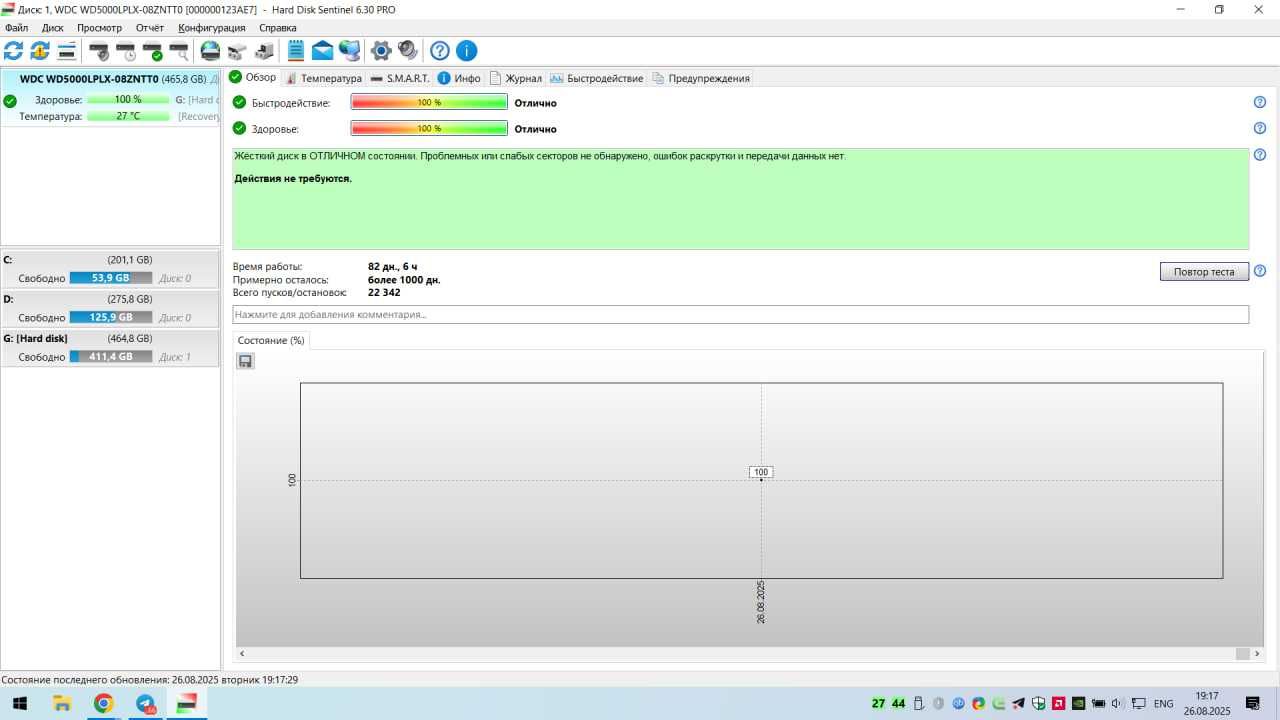Click the disk with shield toolbar icon
The image size is (1280, 720).
point(99,51)
